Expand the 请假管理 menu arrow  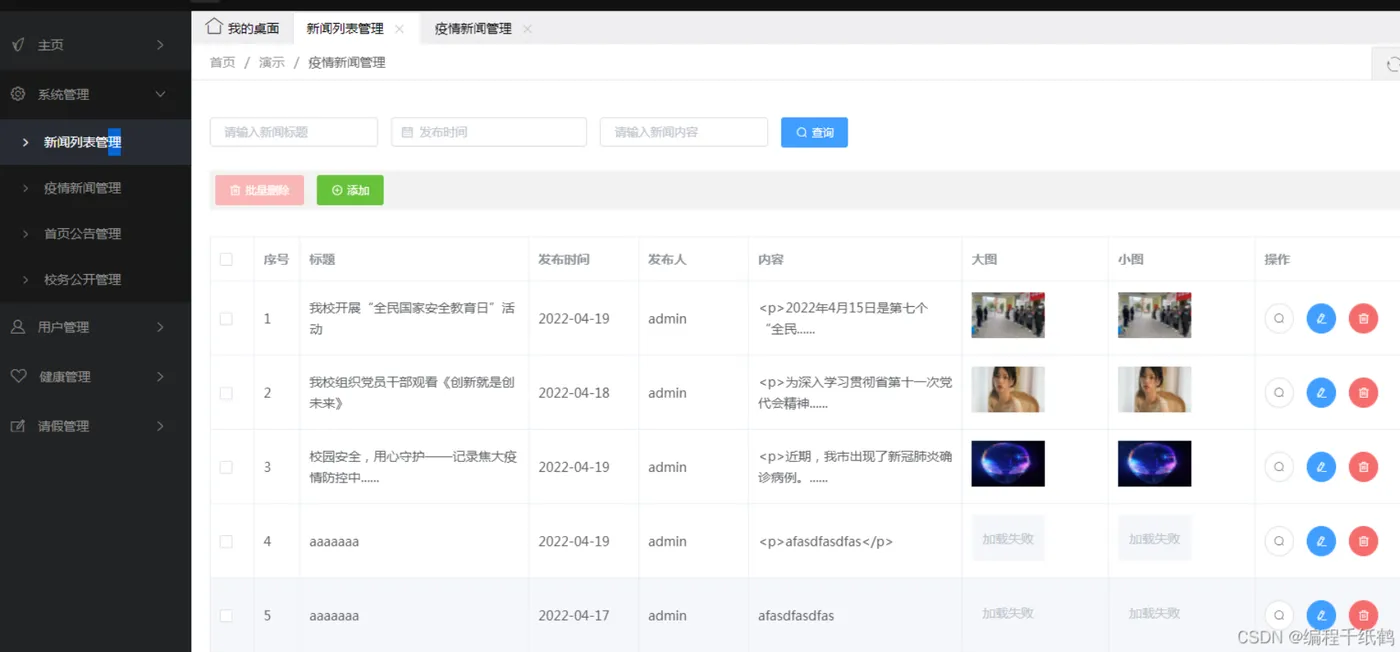160,426
